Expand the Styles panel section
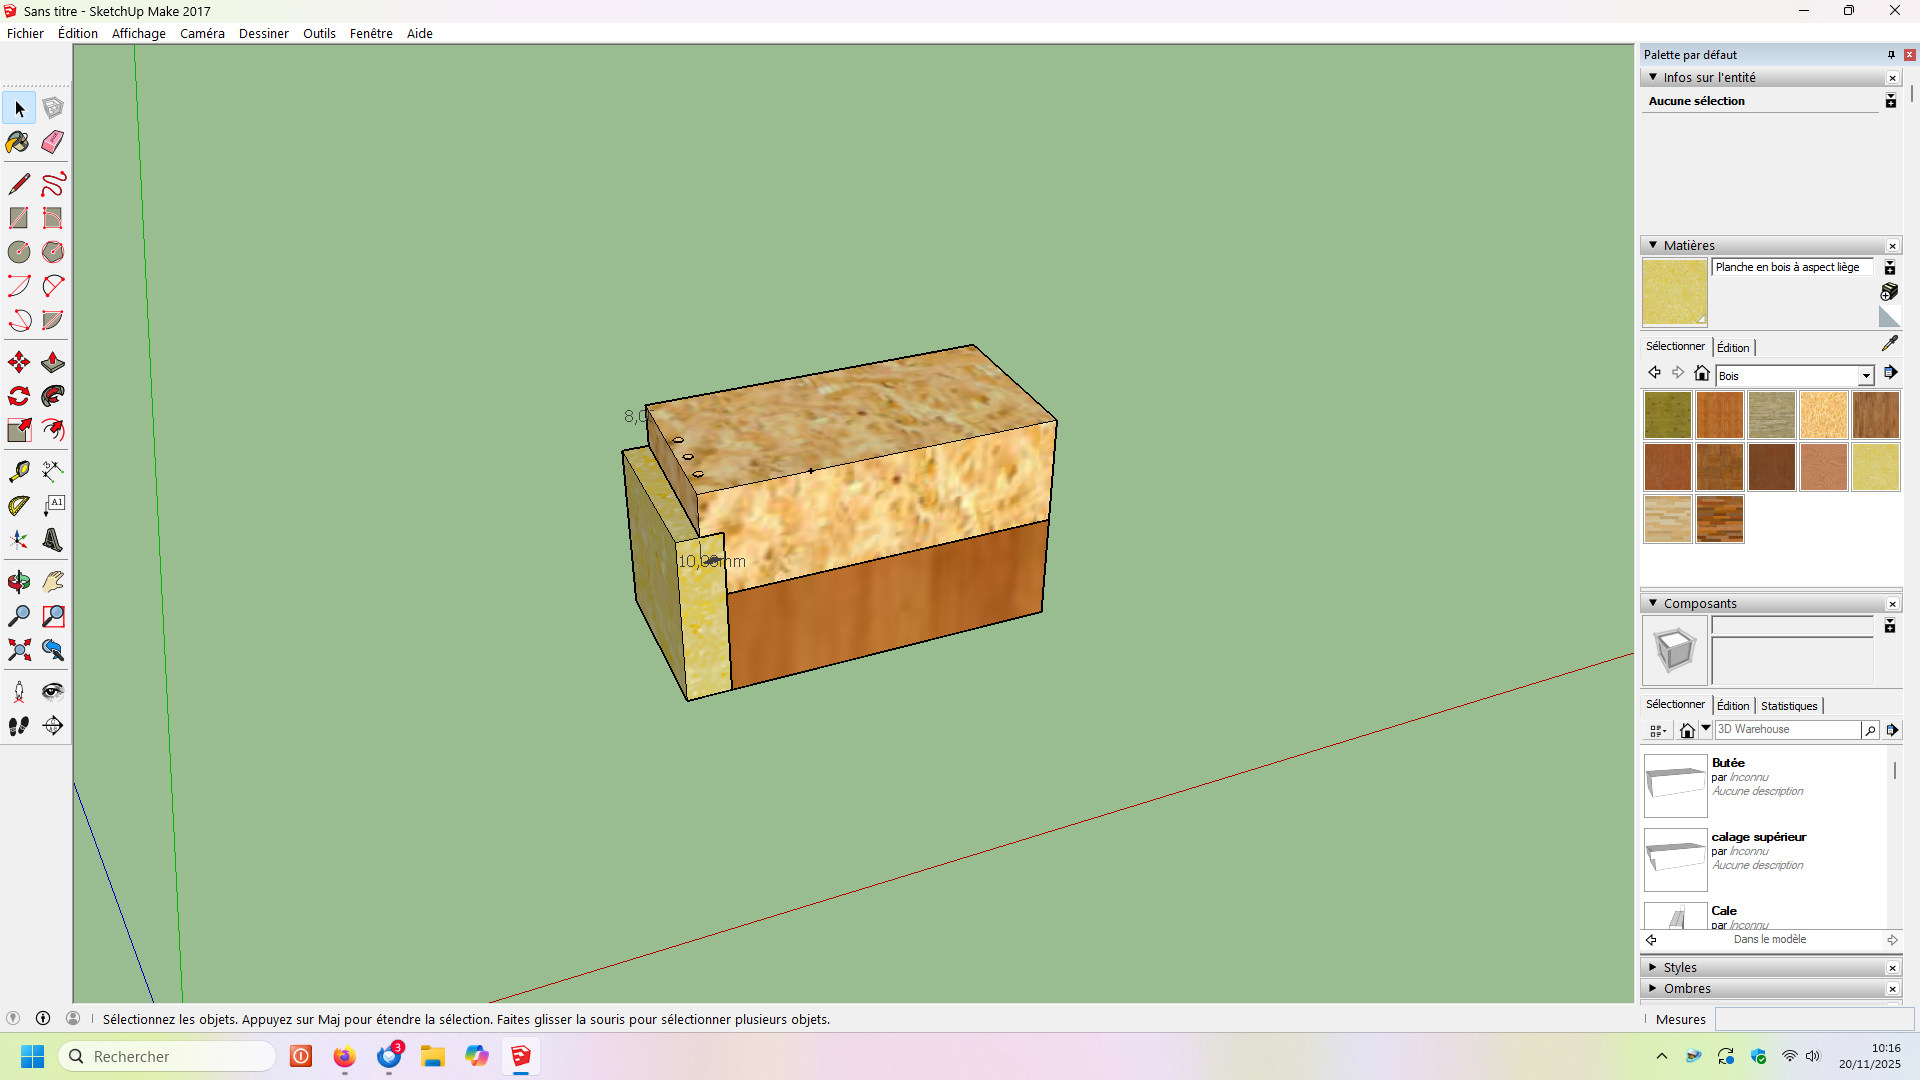Image resolution: width=1920 pixels, height=1080 pixels. (1653, 967)
